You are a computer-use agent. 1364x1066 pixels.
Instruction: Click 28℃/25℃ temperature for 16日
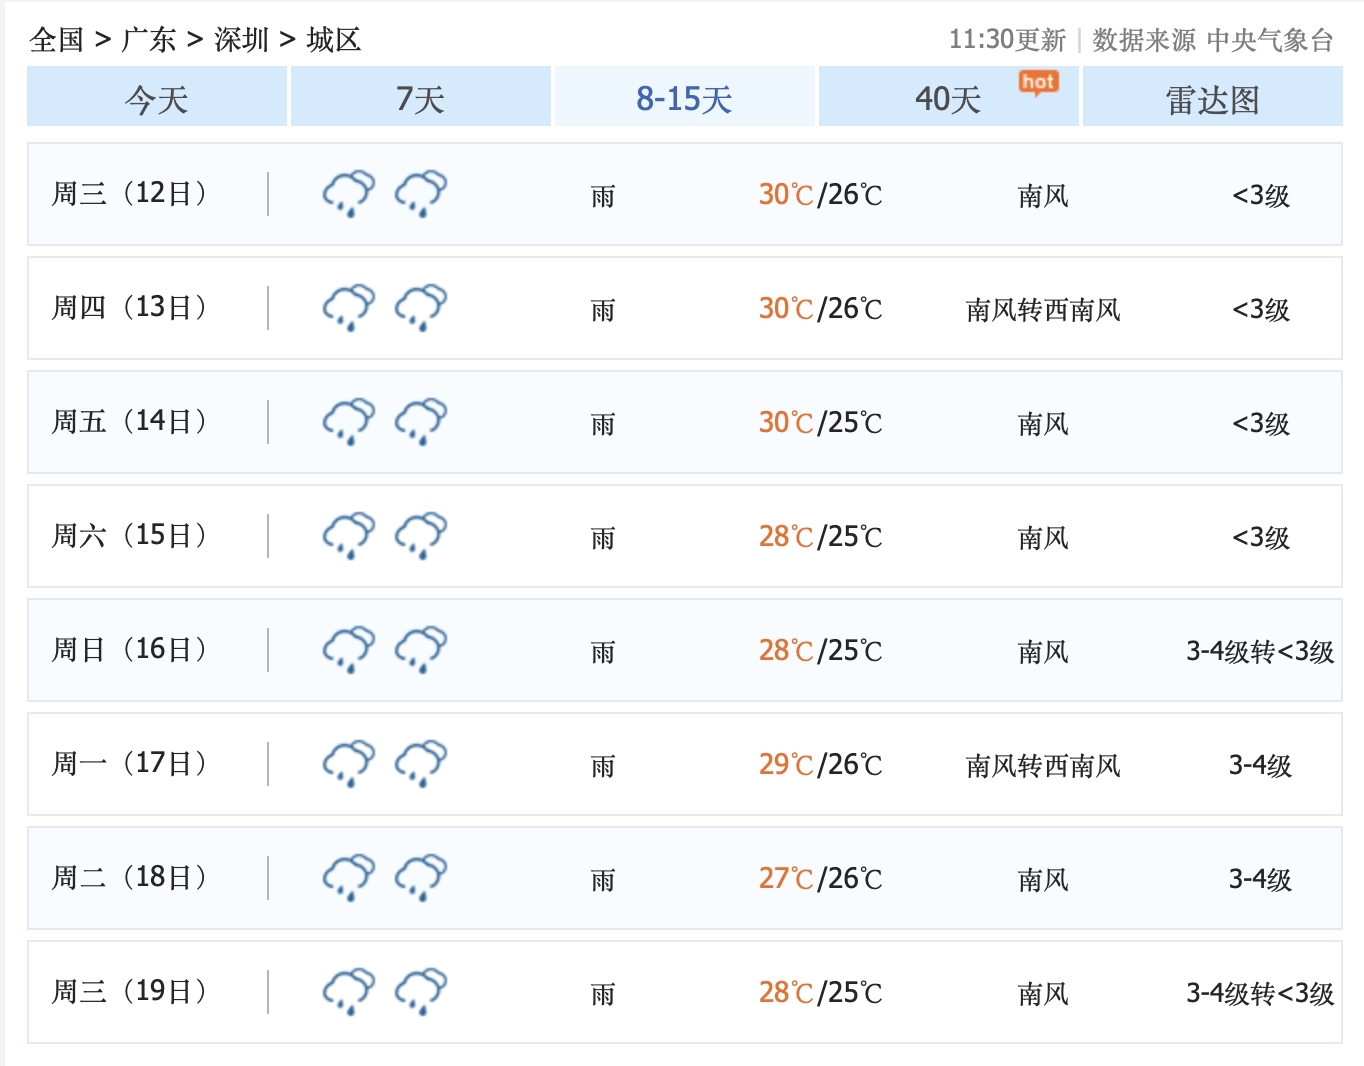coord(821,651)
